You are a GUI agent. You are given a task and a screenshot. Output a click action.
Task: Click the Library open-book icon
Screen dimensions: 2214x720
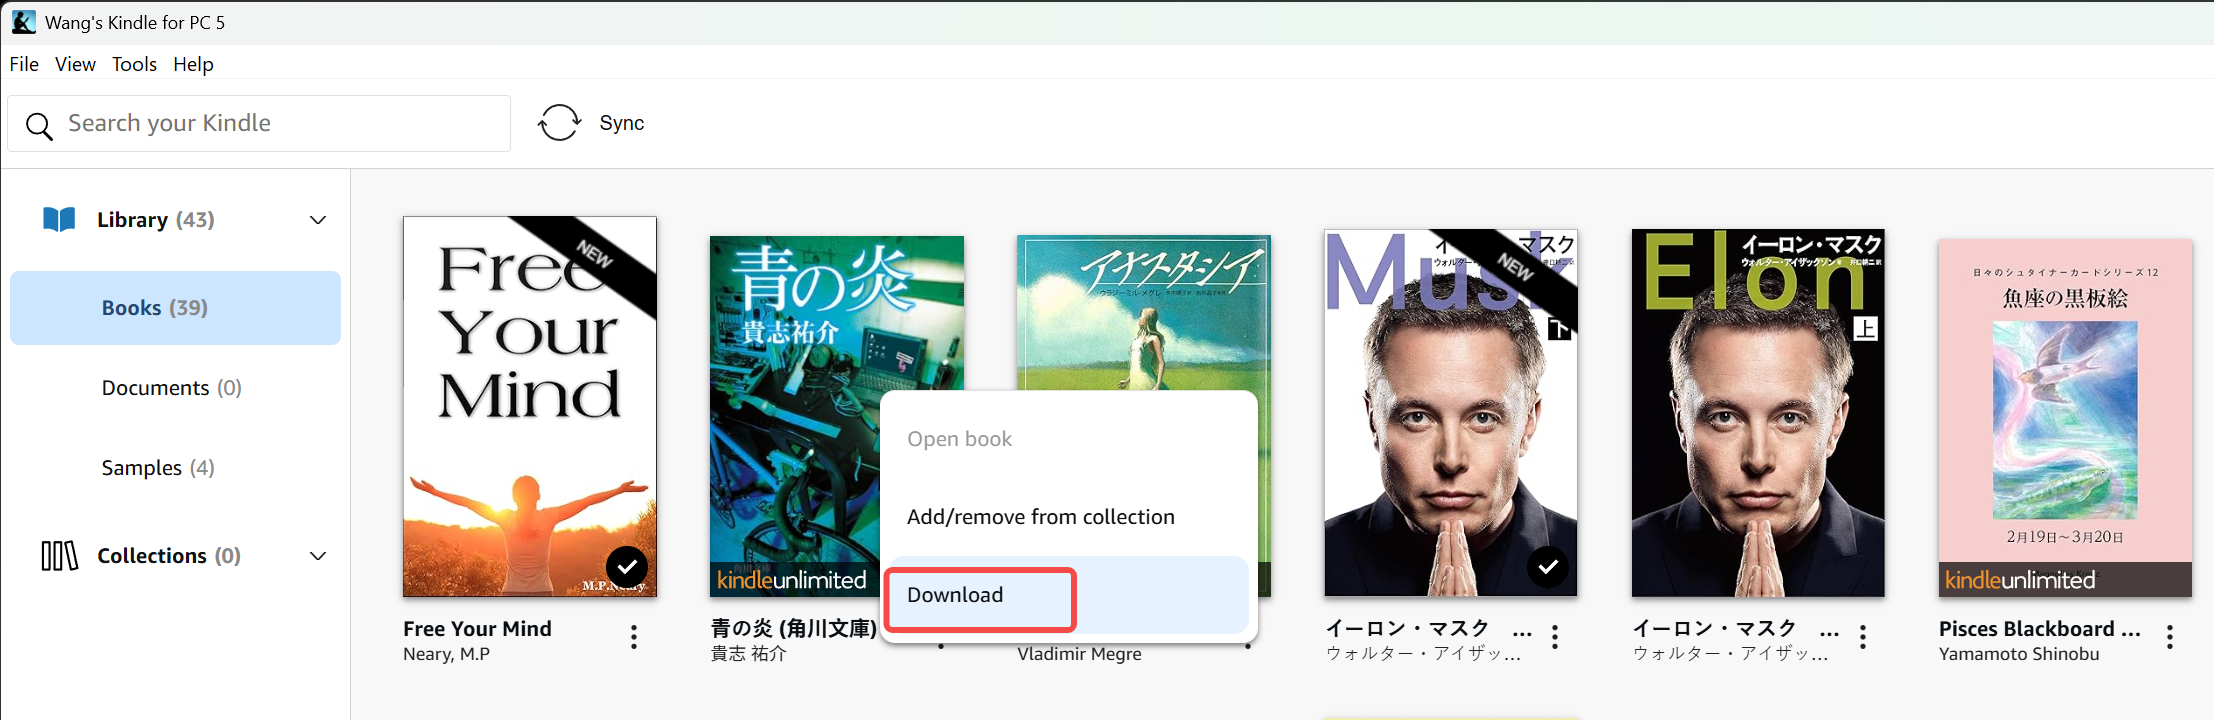click(59, 219)
